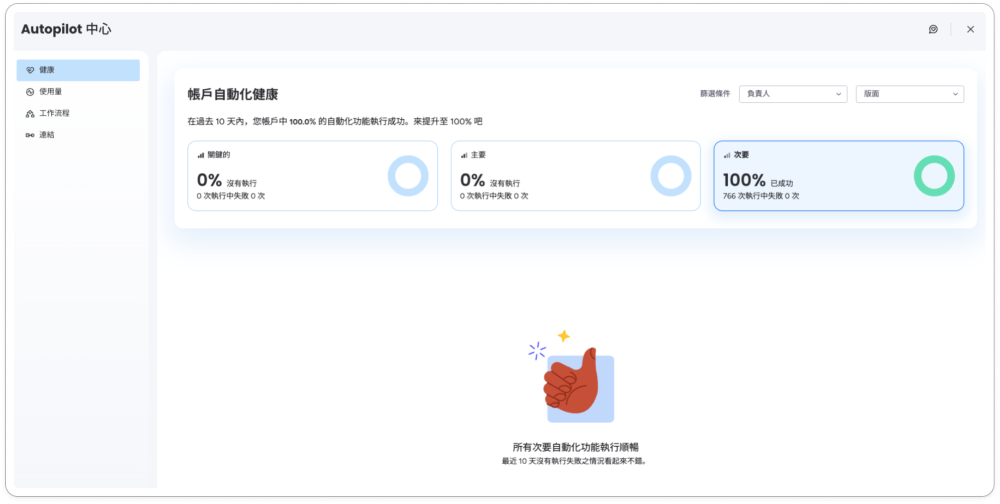Select the 次要 100% success card
Screen dimensions: 1000x504
(x=838, y=175)
